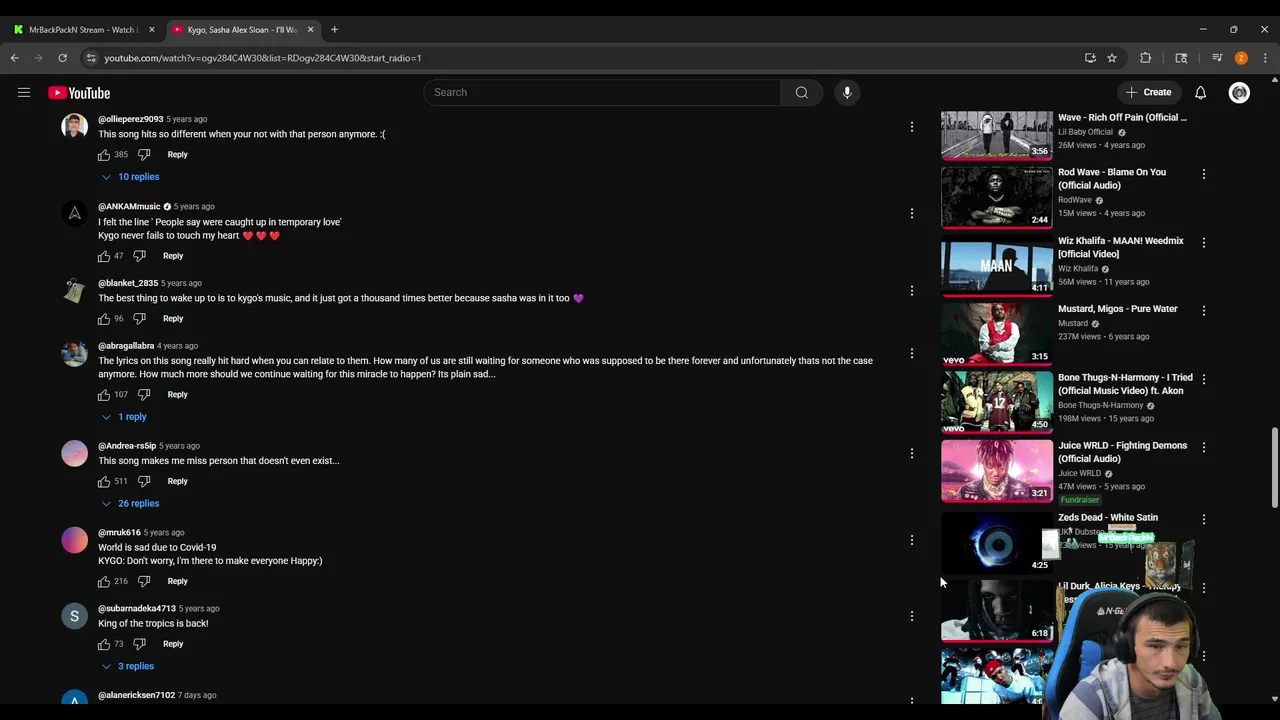Reload the page in browser toolbar

pyautogui.click(x=62, y=58)
